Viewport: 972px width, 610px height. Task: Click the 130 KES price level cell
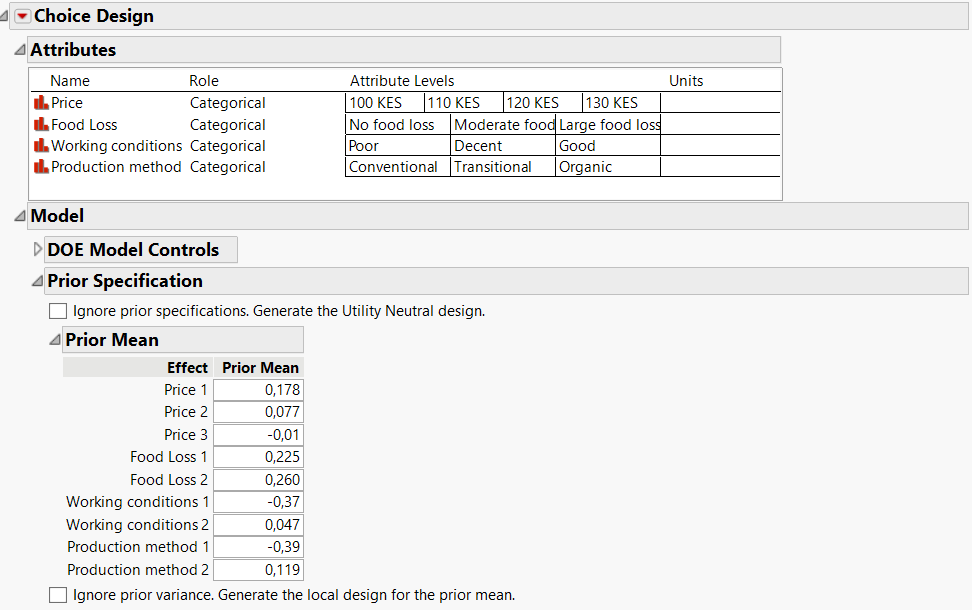coord(620,103)
